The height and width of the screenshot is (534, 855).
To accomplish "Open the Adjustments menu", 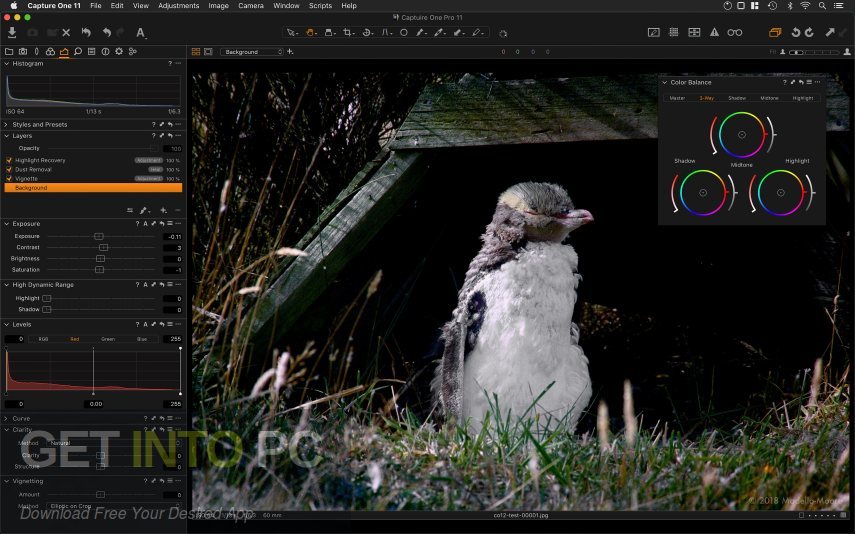I will (x=178, y=5).
